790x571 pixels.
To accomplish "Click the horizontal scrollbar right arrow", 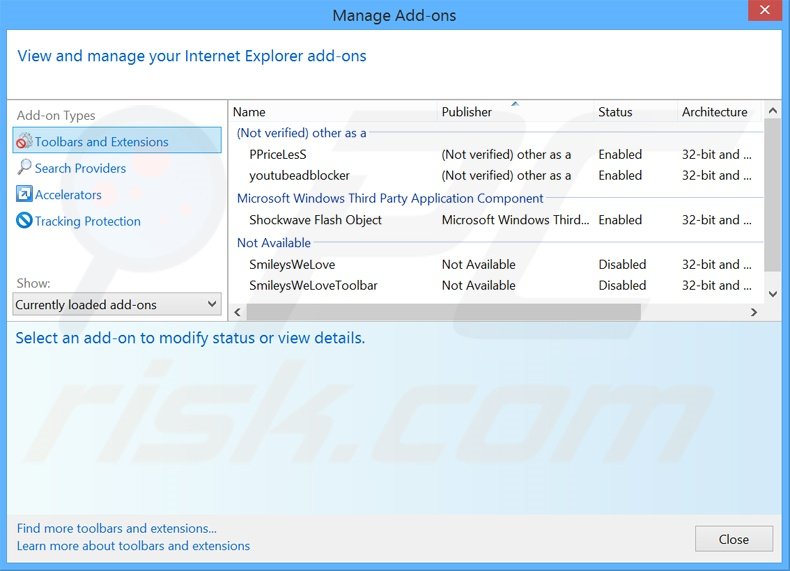I will click(x=754, y=312).
